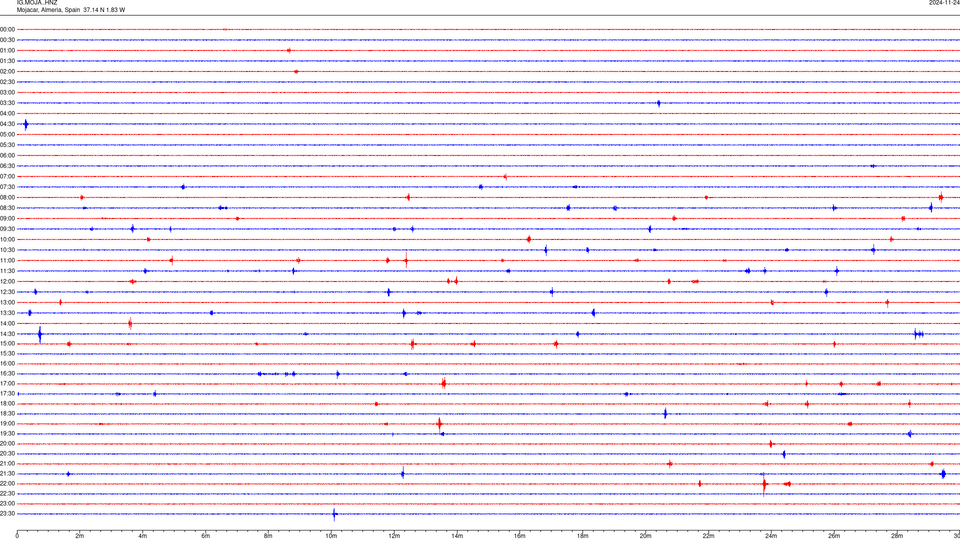This screenshot has height=540, width=960.
Task: Click the 'Mojacar, Almeria, Spain 37.14 N 1.83 W' text
Action: [71, 10]
